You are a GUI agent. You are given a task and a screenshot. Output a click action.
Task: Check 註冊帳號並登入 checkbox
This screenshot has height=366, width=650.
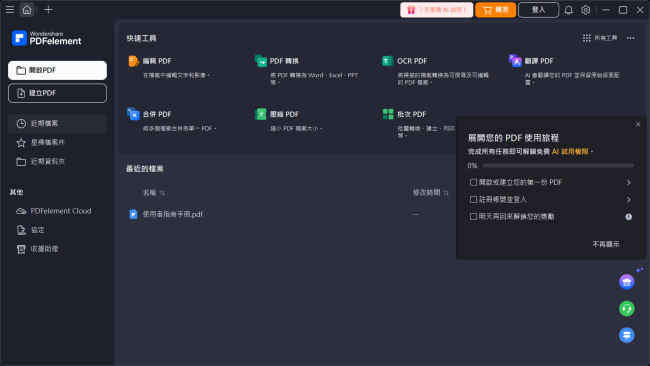473,200
